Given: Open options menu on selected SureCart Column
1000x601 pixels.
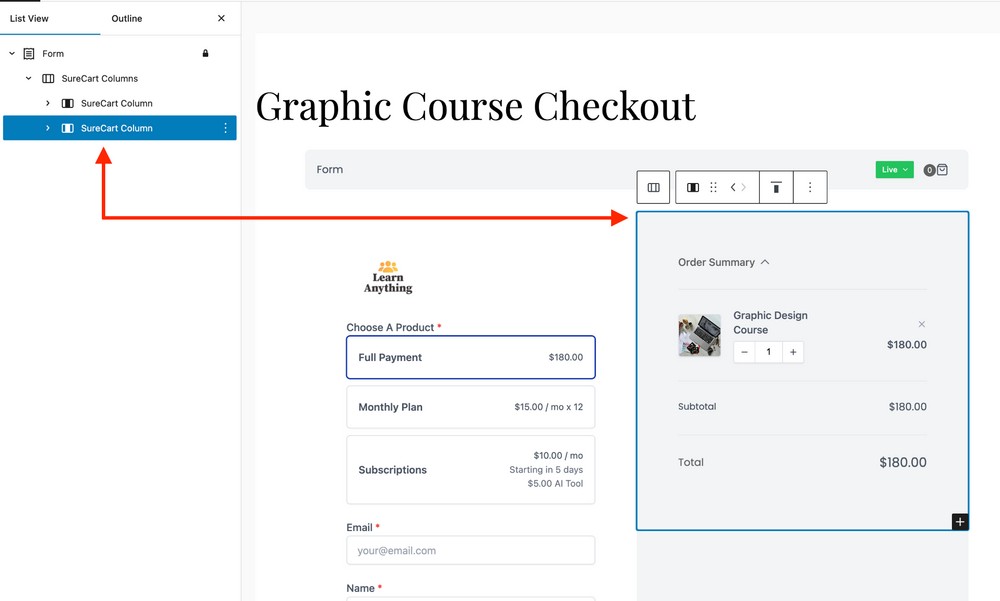Looking at the screenshot, I should pyautogui.click(x=225, y=128).
